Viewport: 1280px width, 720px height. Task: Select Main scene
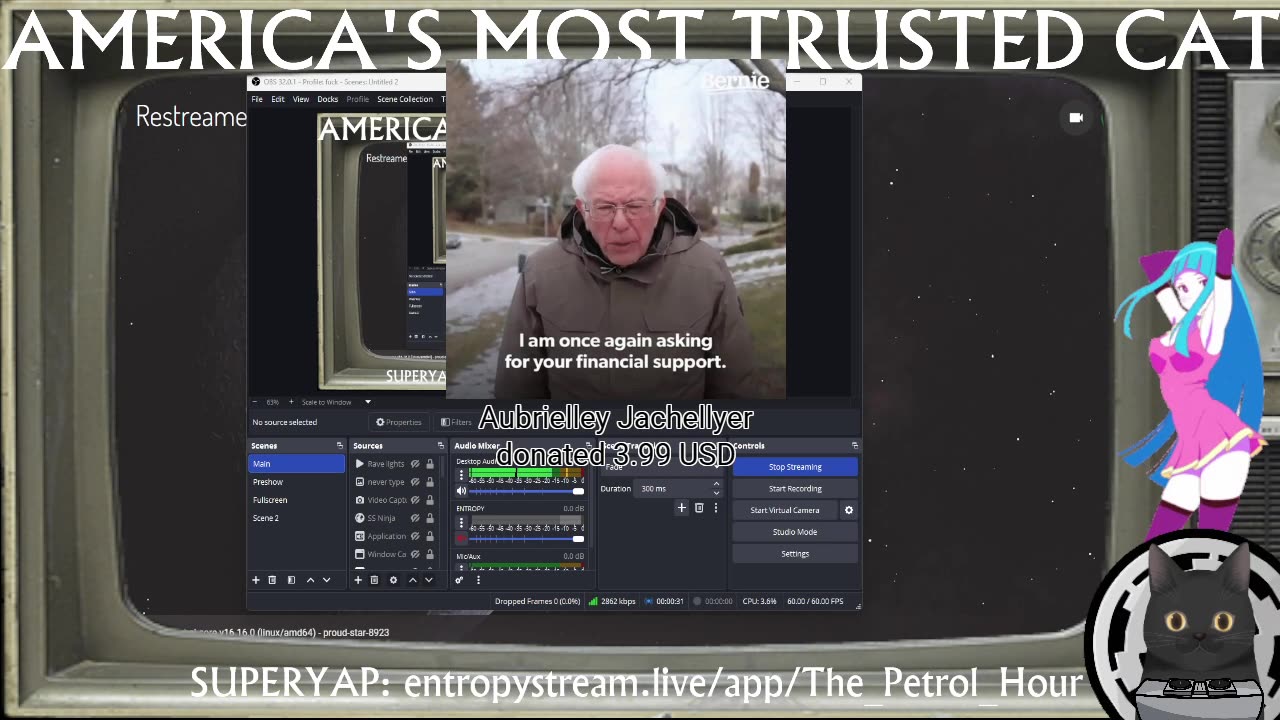click(x=296, y=464)
